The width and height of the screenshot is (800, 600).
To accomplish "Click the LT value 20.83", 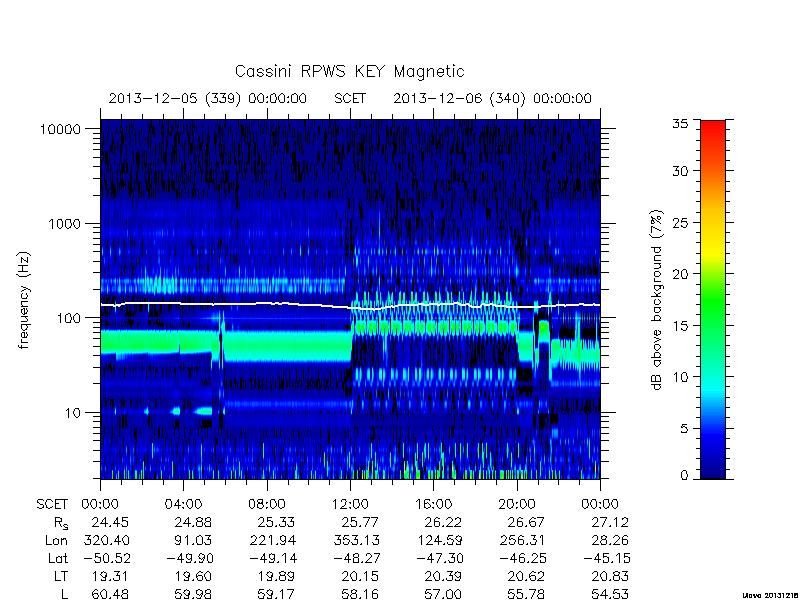I will click(x=610, y=576).
